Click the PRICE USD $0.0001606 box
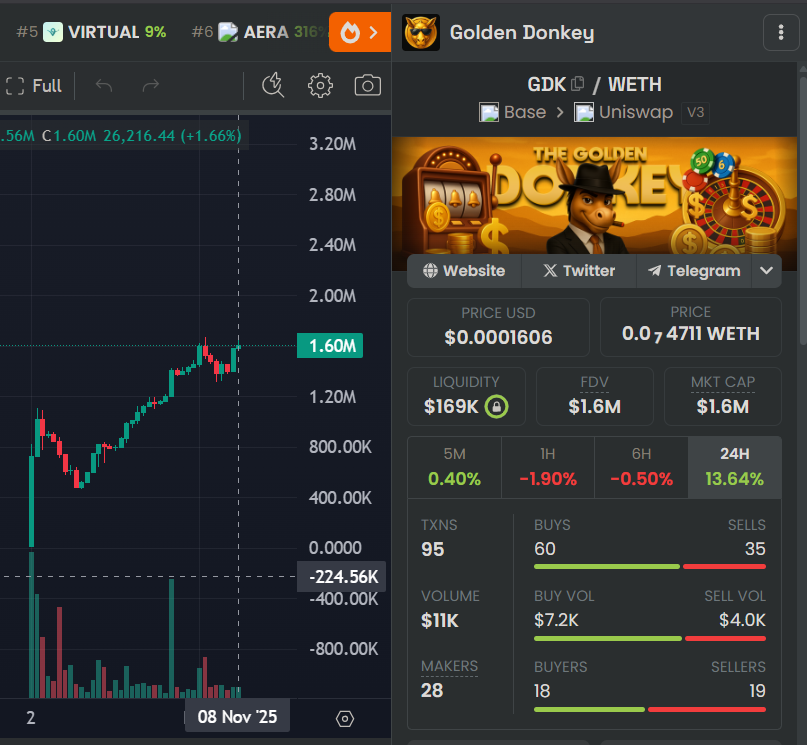This screenshot has height=745, width=807. click(498, 327)
